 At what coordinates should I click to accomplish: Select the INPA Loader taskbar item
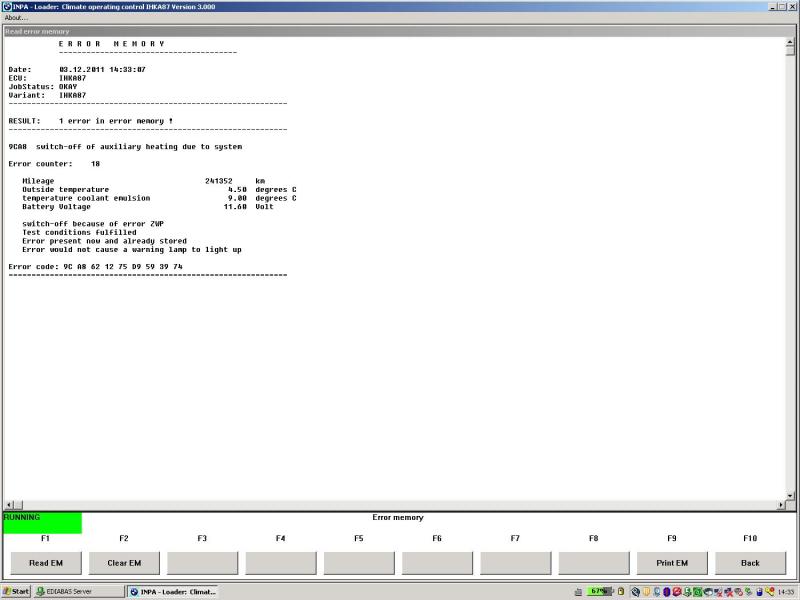(x=172, y=591)
